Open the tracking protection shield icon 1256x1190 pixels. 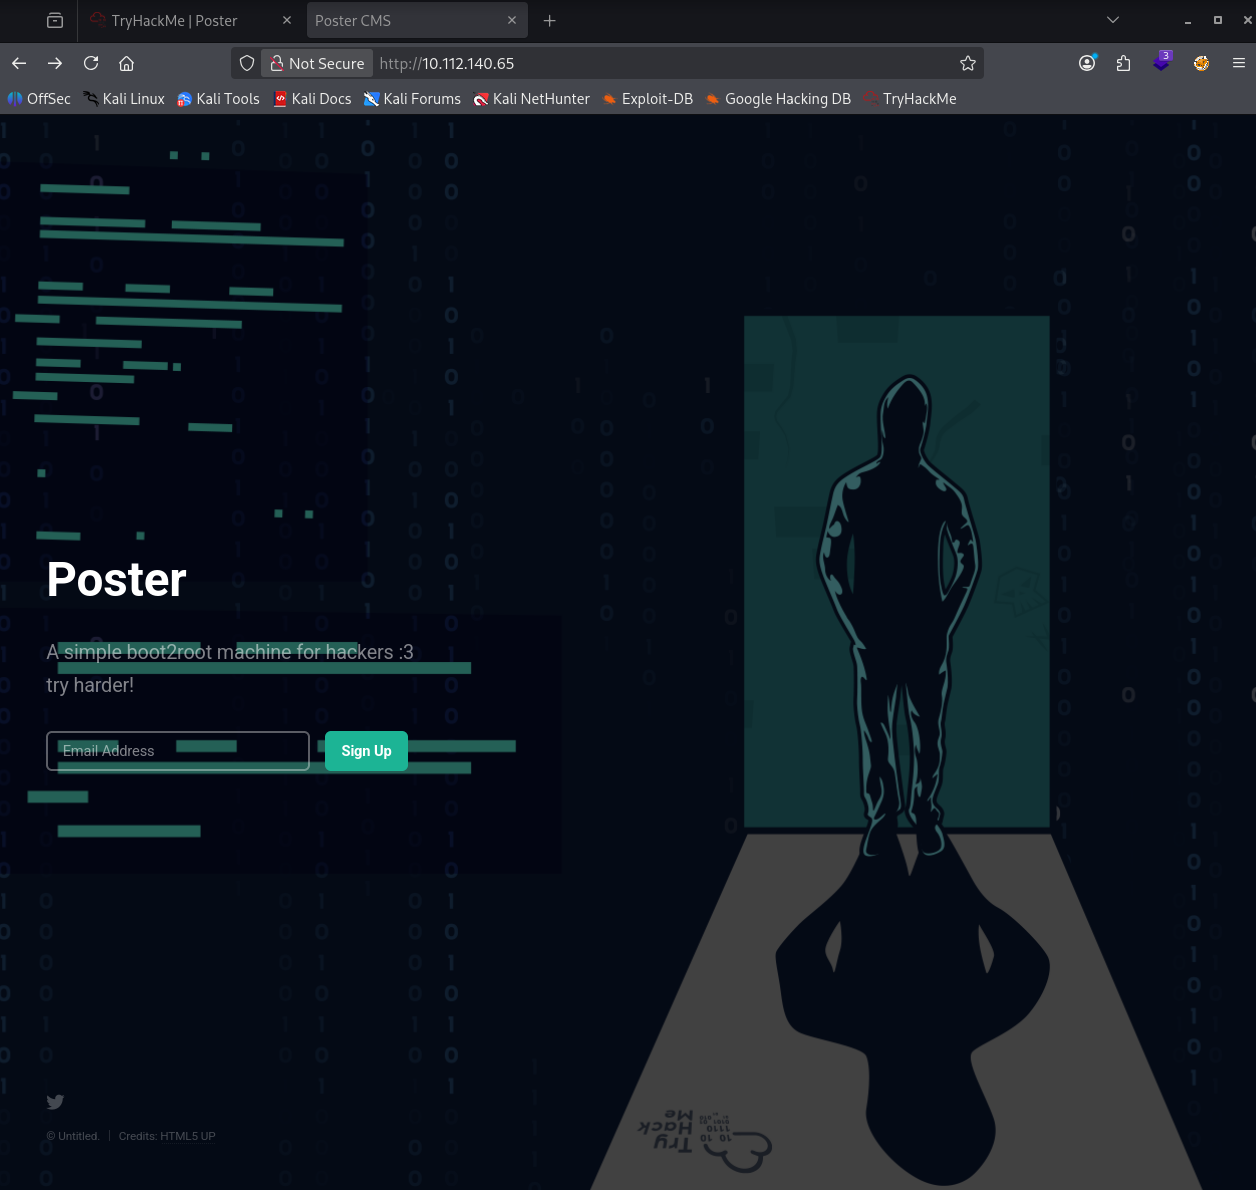247,63
